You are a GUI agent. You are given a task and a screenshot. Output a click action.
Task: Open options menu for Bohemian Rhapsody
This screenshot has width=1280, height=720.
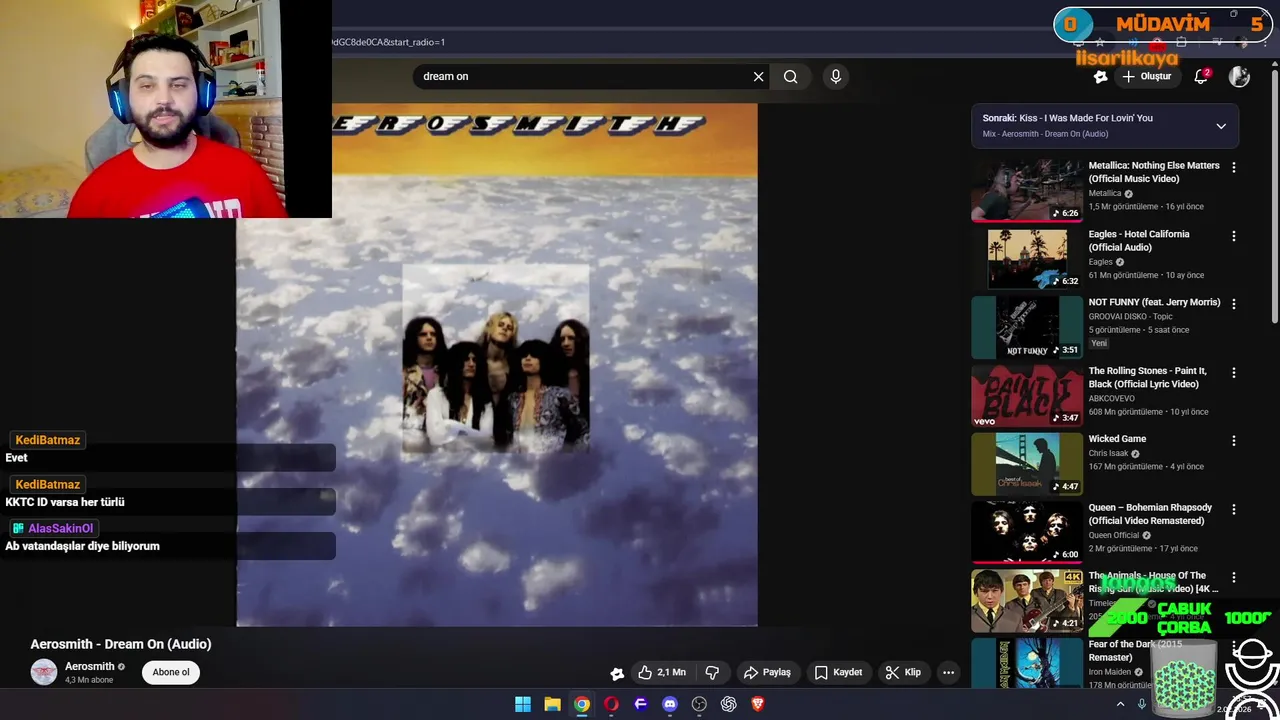point(1233,509)
